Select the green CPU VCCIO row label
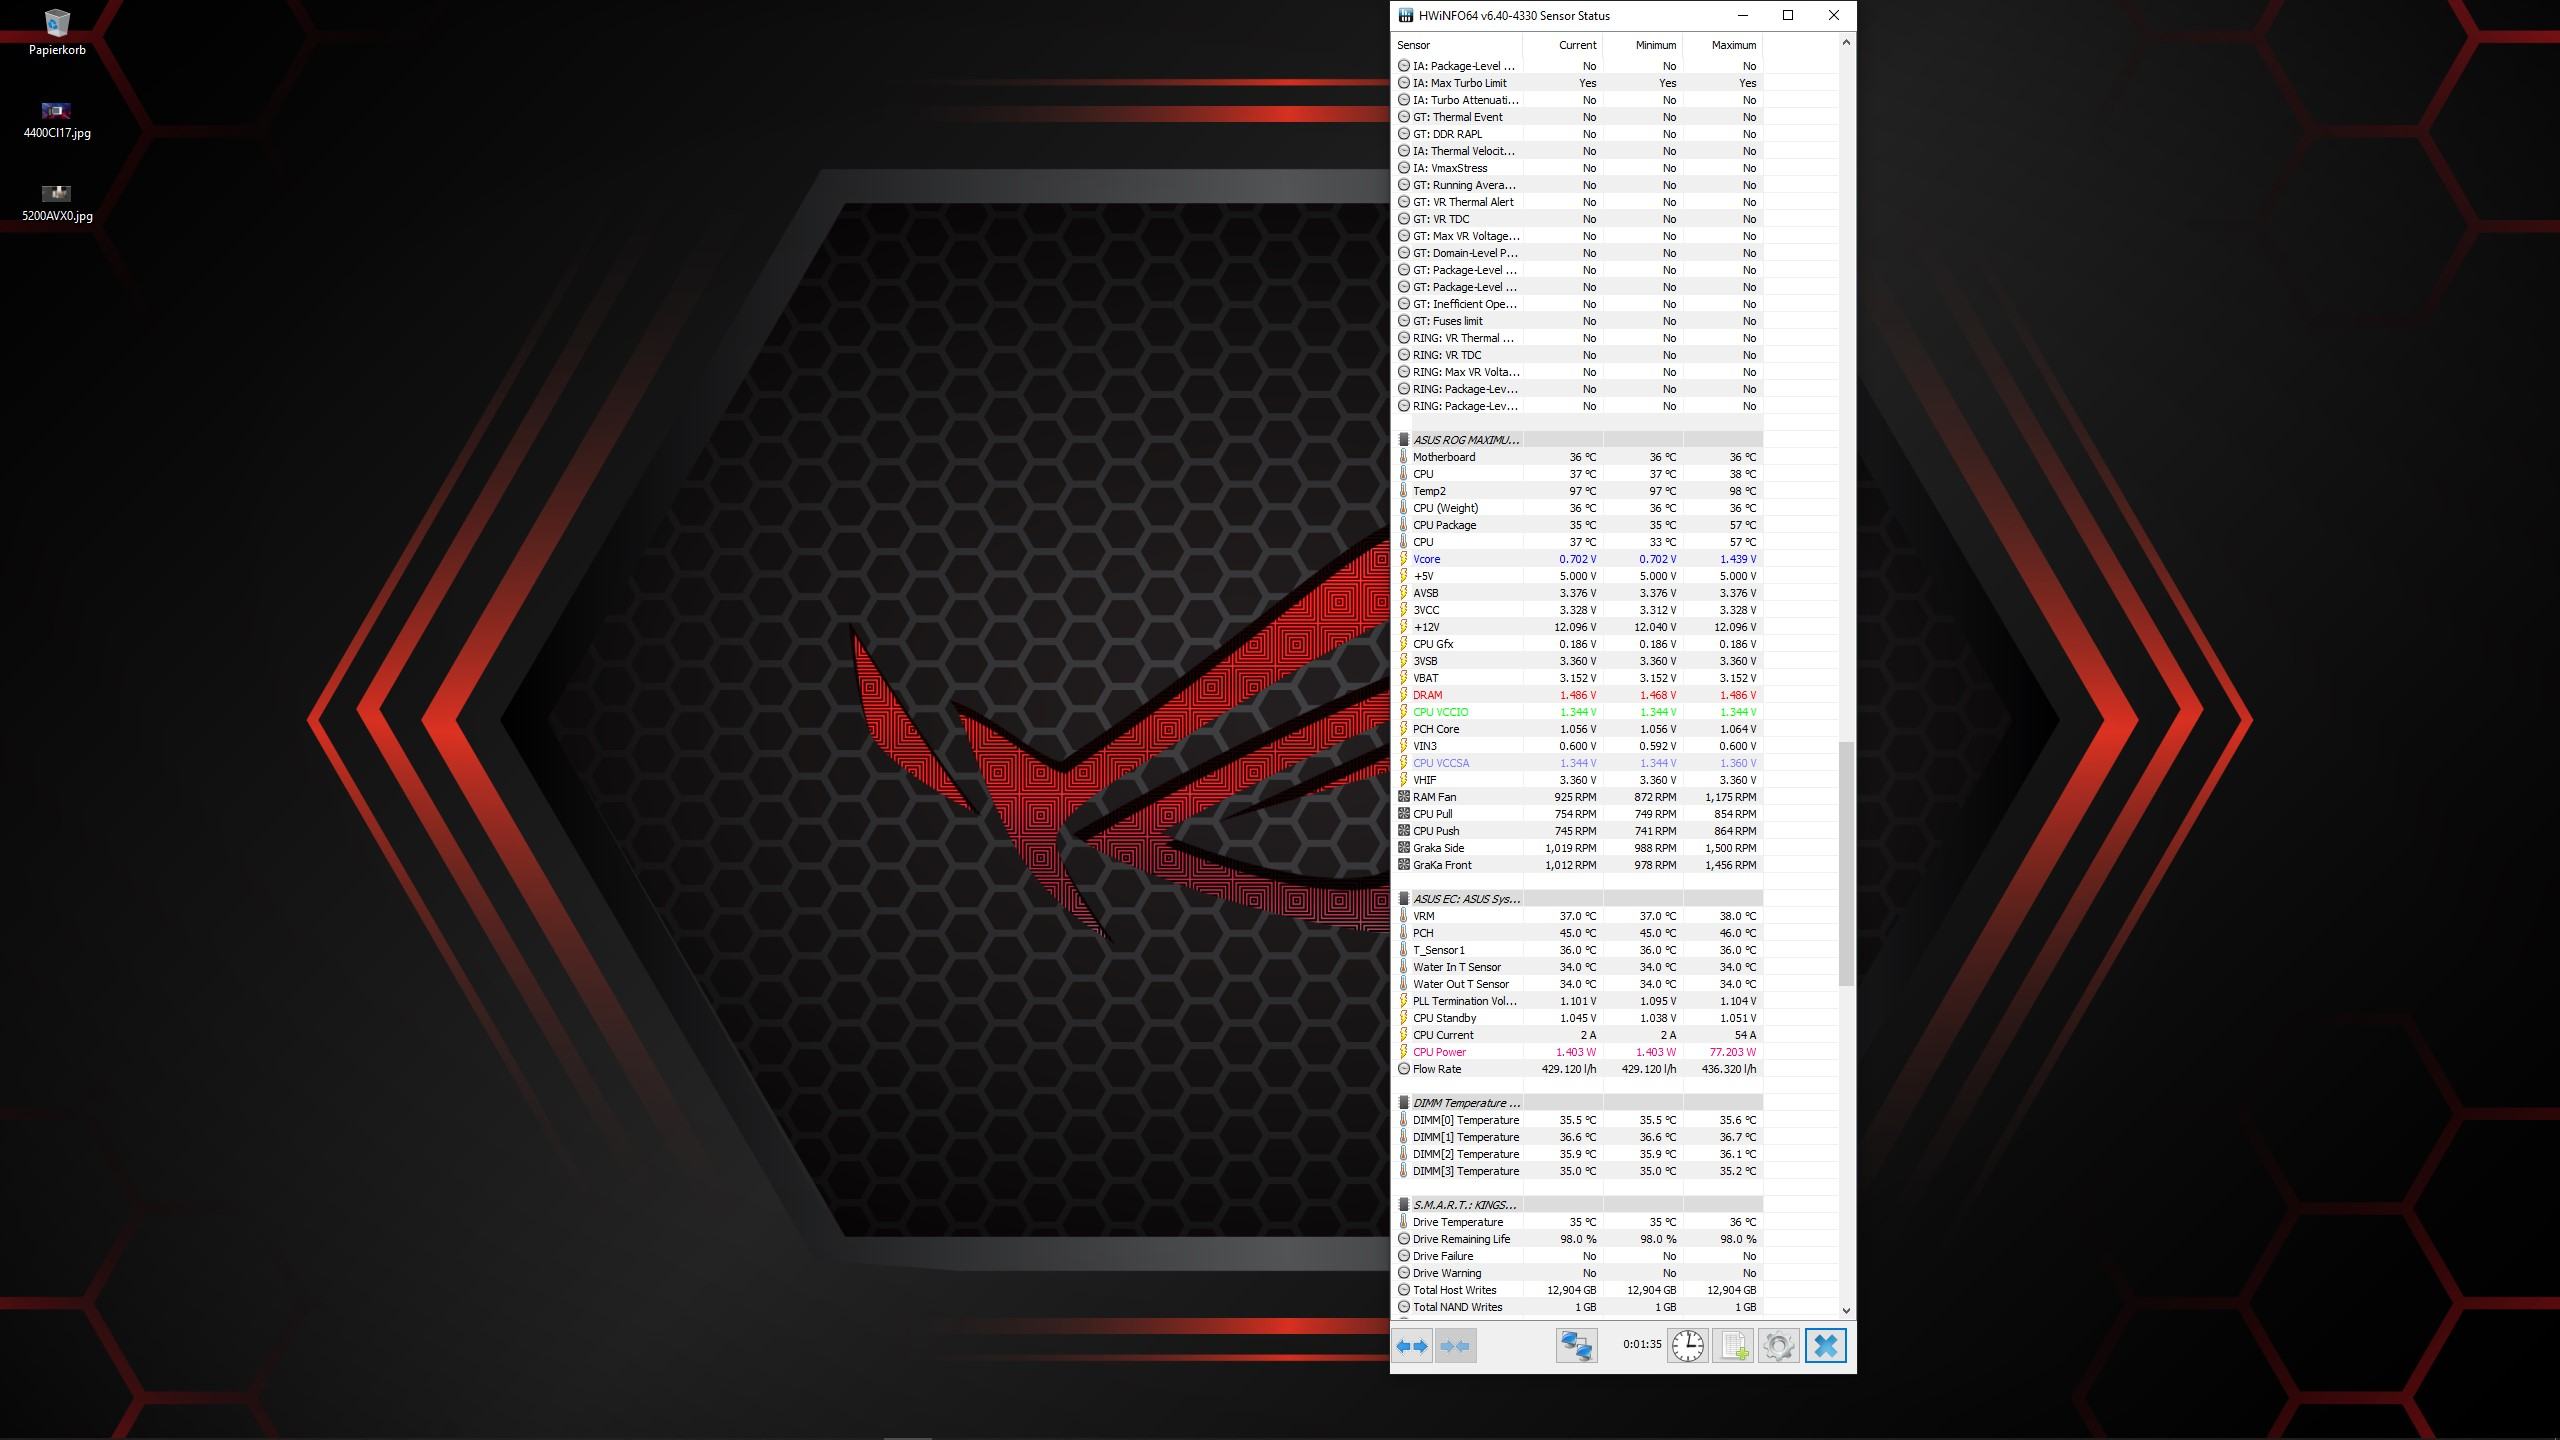Image resolution: width=2560 pixels, height=1440 pixels. [x=1441, y=712]
